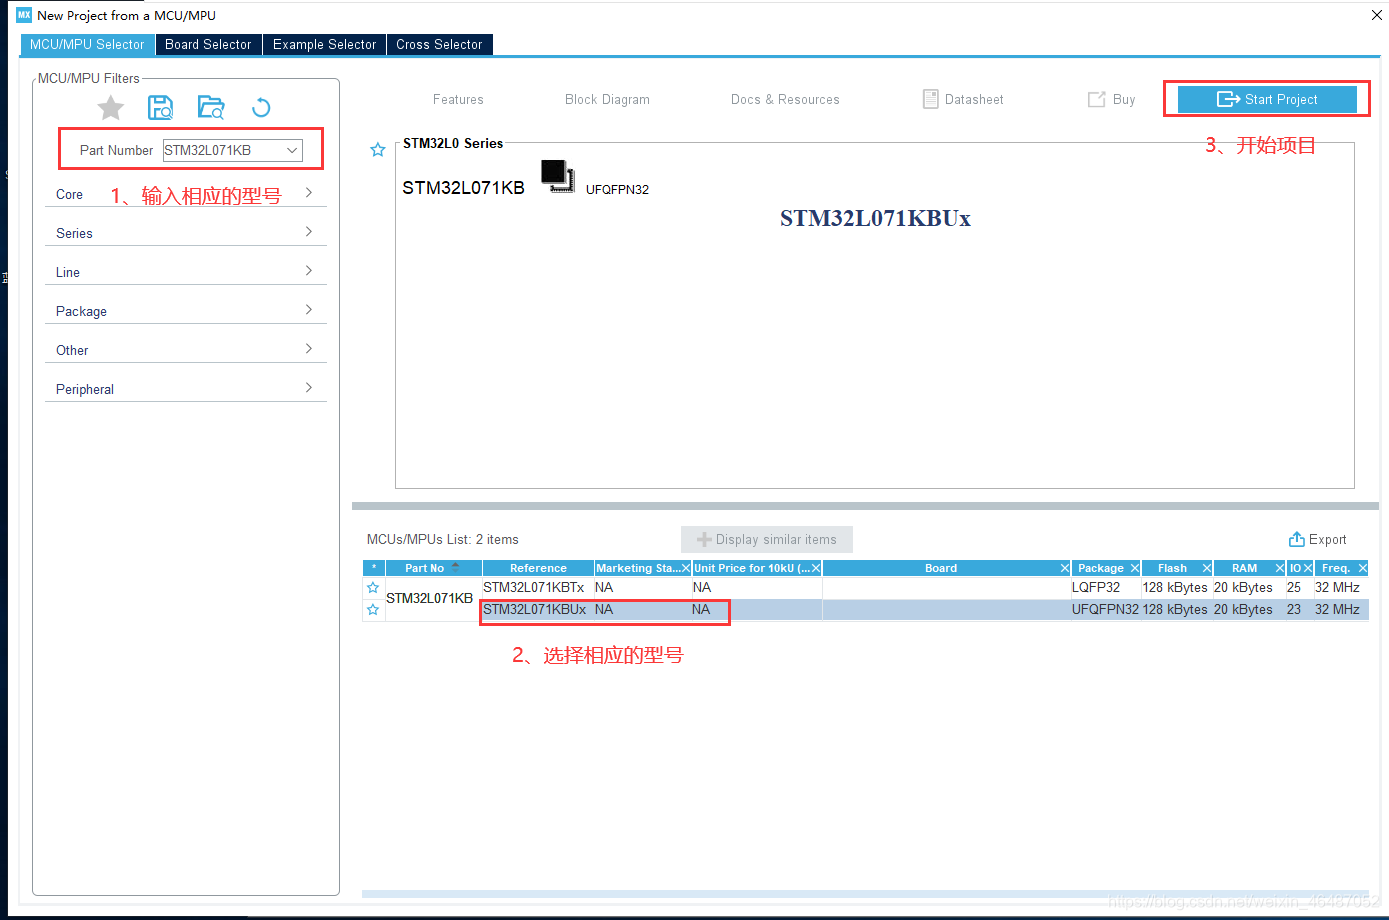The height and width of the screenshot is (920, 1389).
Task: Remove the Flash column
Action: click(x=1207, y=568)
